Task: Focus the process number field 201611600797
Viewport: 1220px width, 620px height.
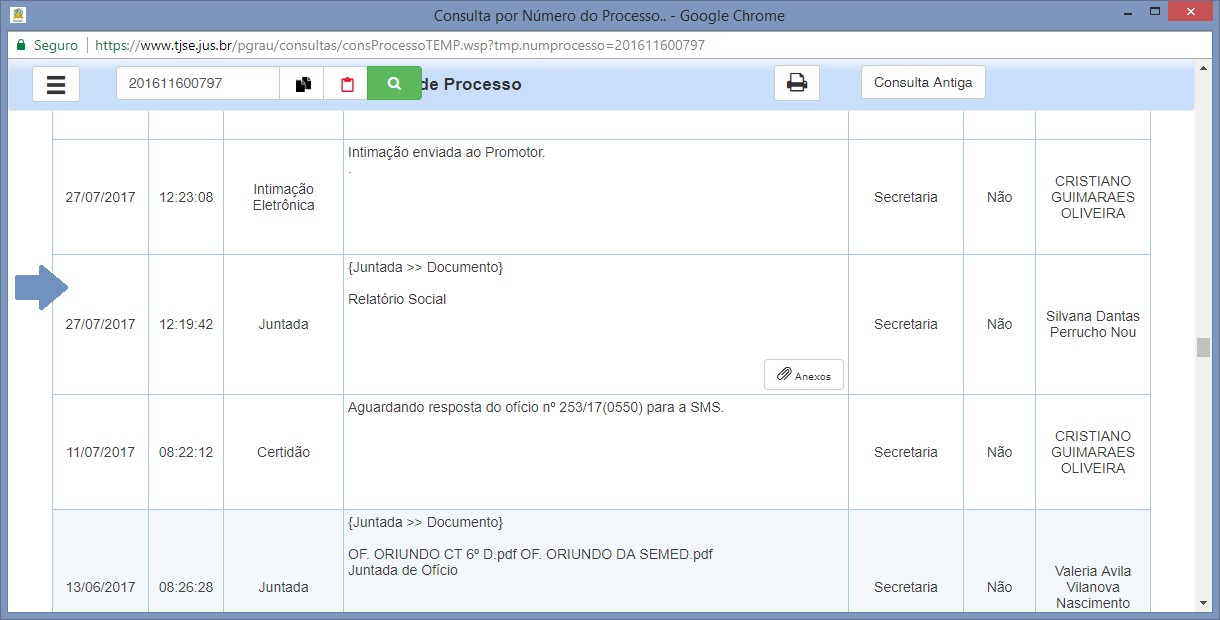Action: [x=197, y=84]
